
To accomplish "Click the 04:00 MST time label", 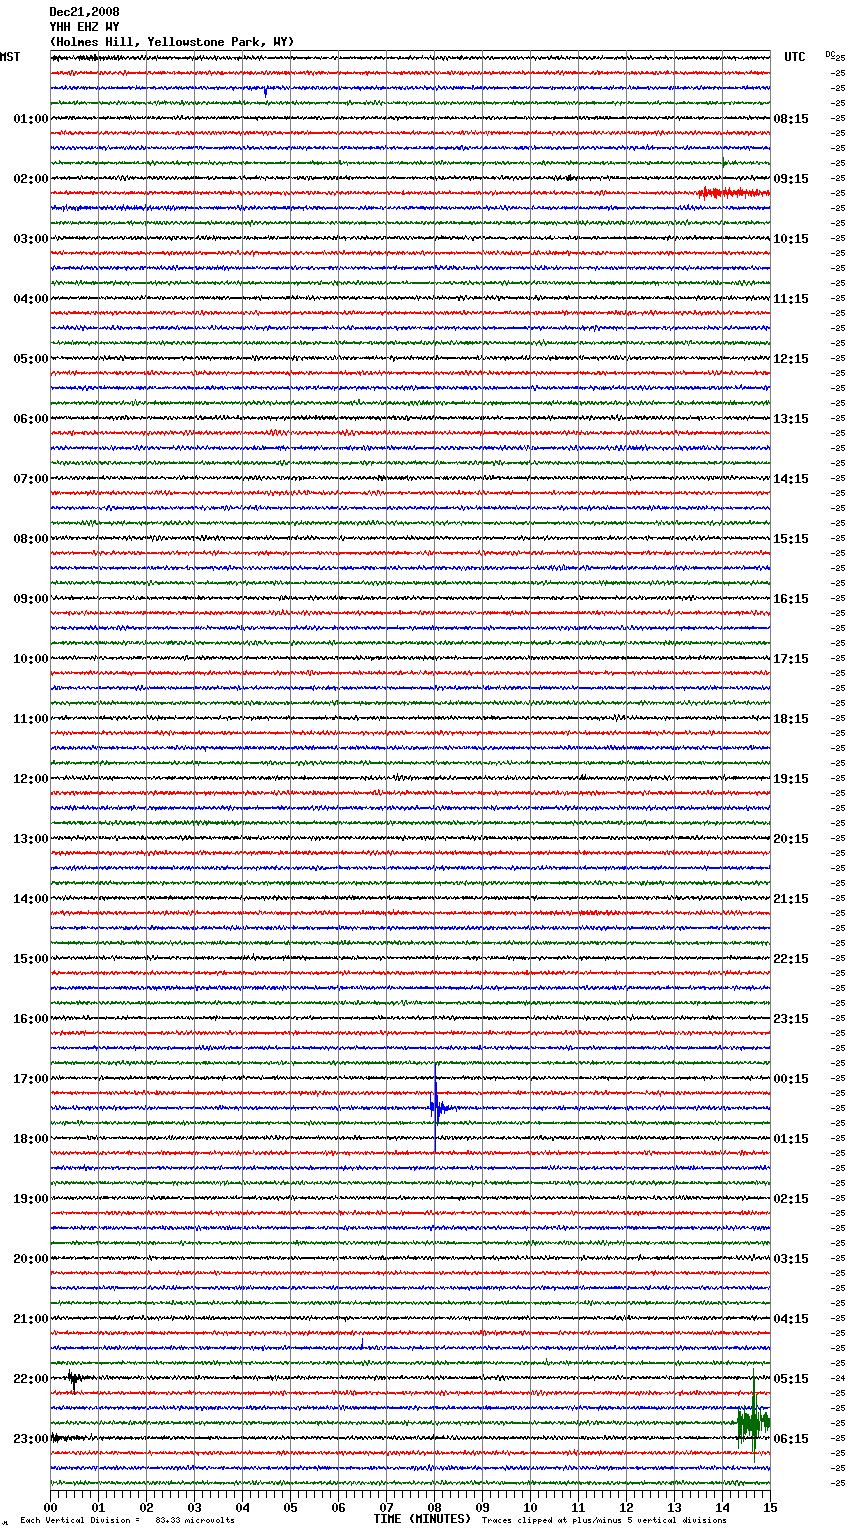I will (31, 299).
